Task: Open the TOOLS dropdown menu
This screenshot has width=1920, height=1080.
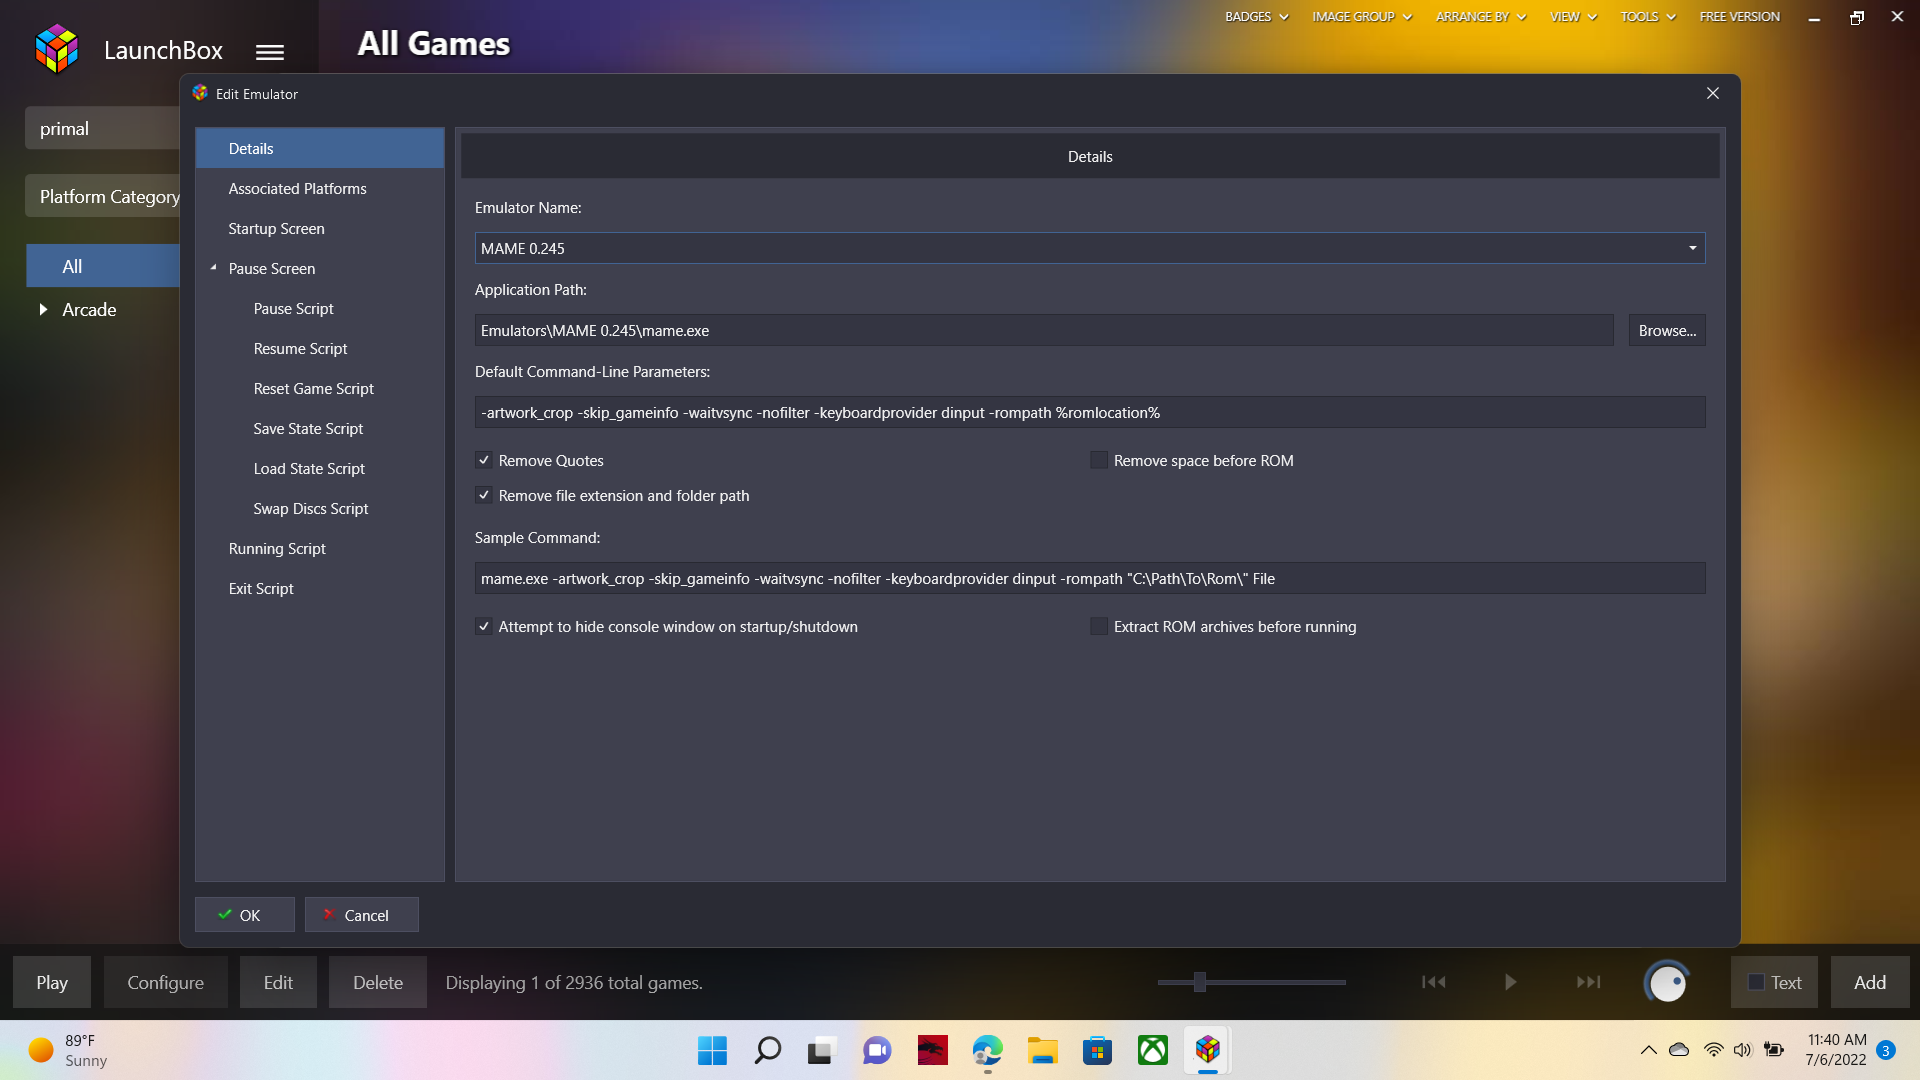Action: 1647,16
